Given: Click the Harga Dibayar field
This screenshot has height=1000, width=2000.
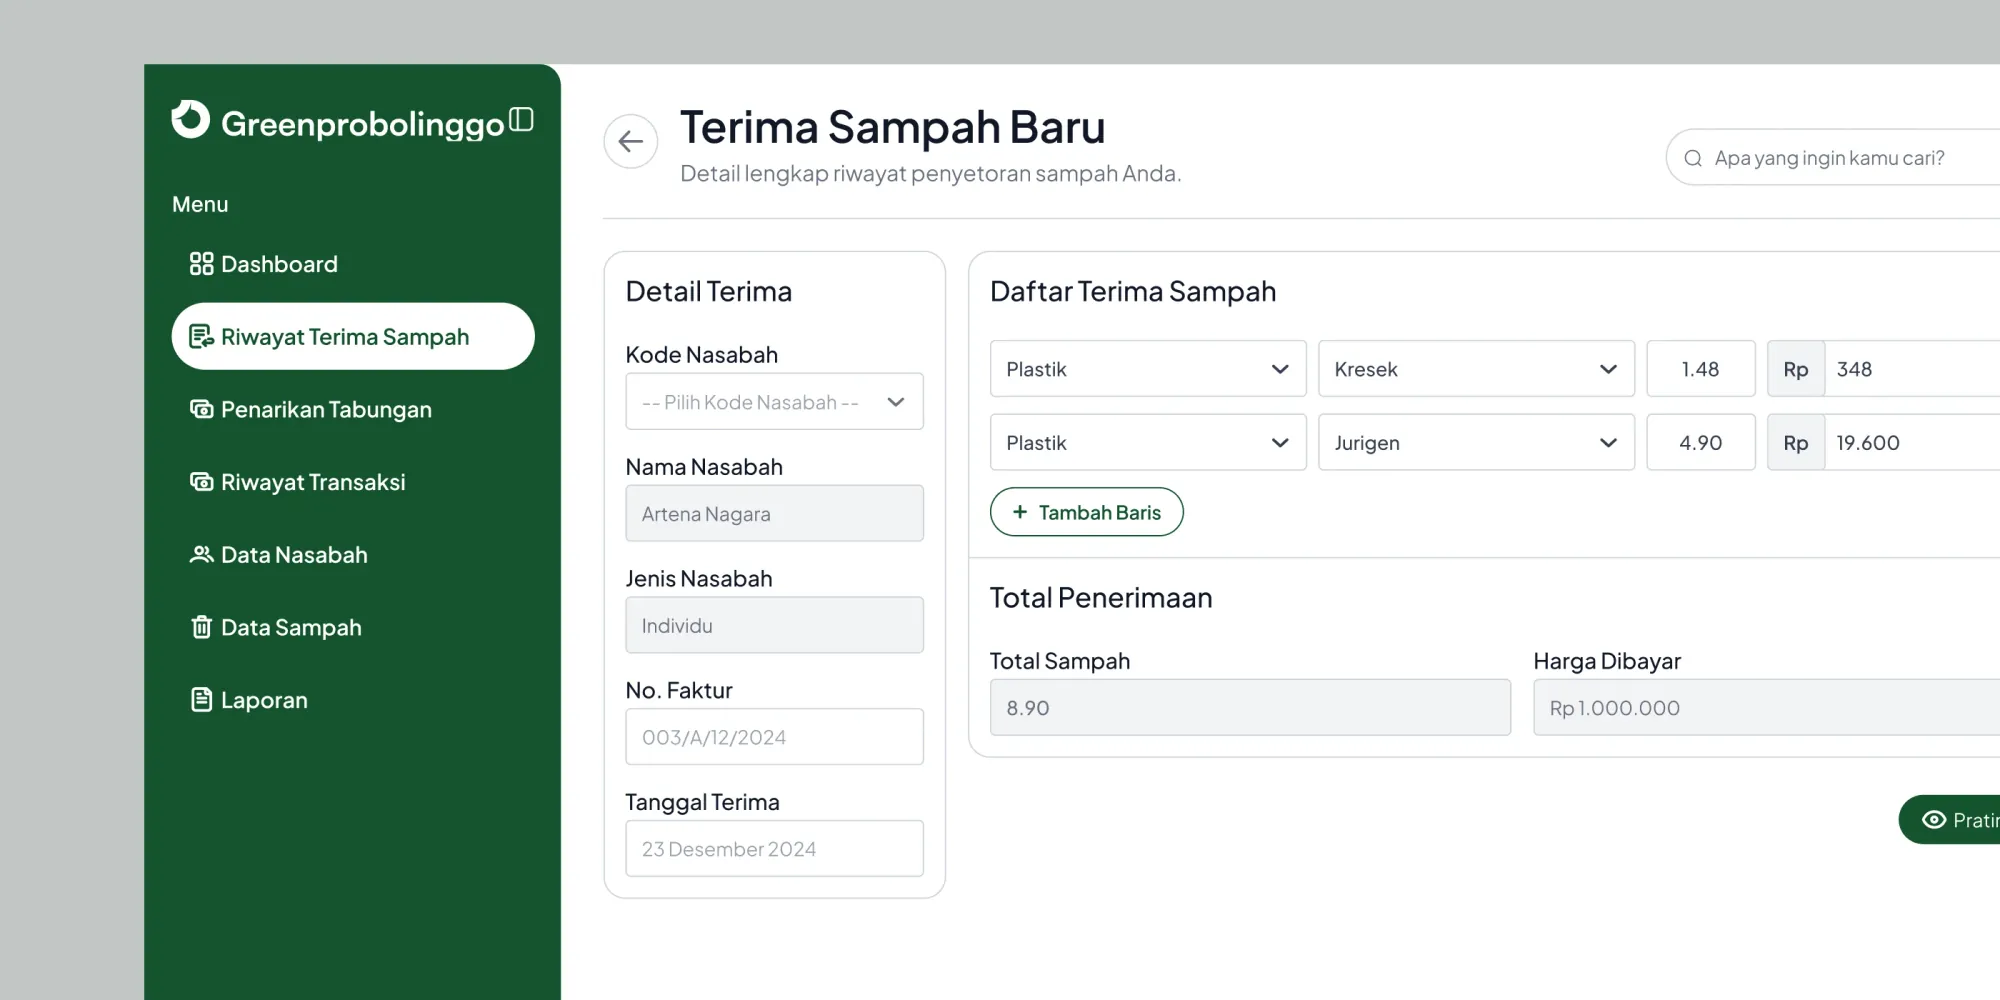Looking at the screenshot, I should [1767, 708].
